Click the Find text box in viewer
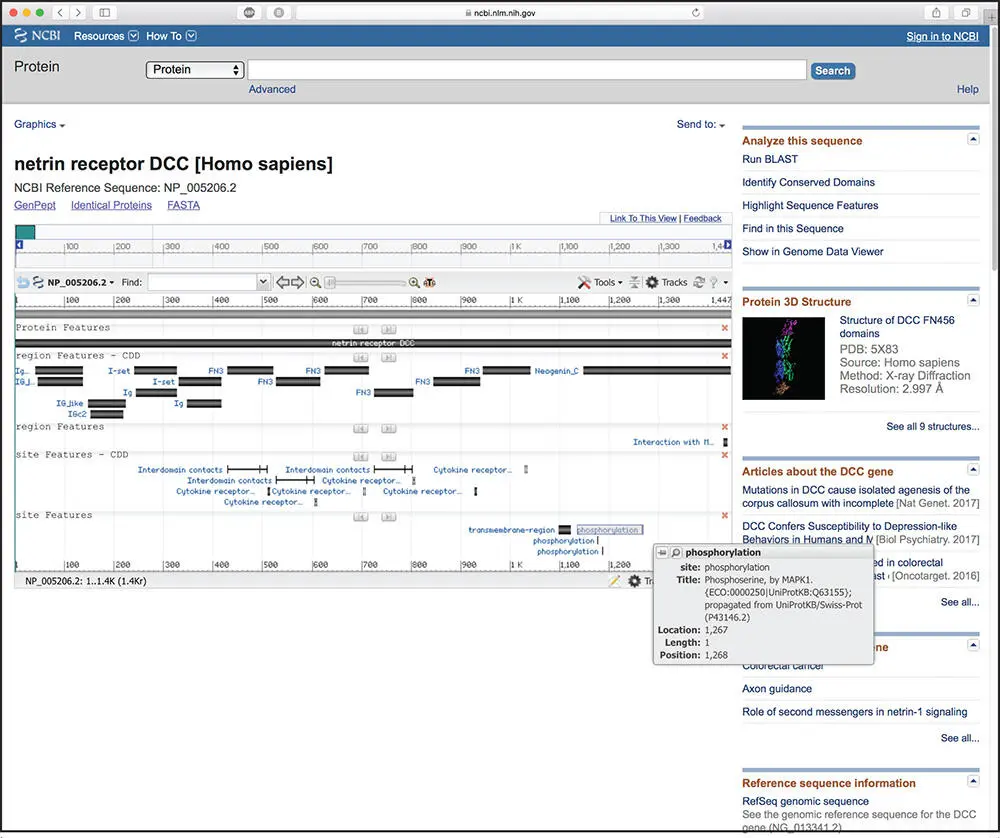Screen dimensions: 1000x838 (x=203, y=282)
